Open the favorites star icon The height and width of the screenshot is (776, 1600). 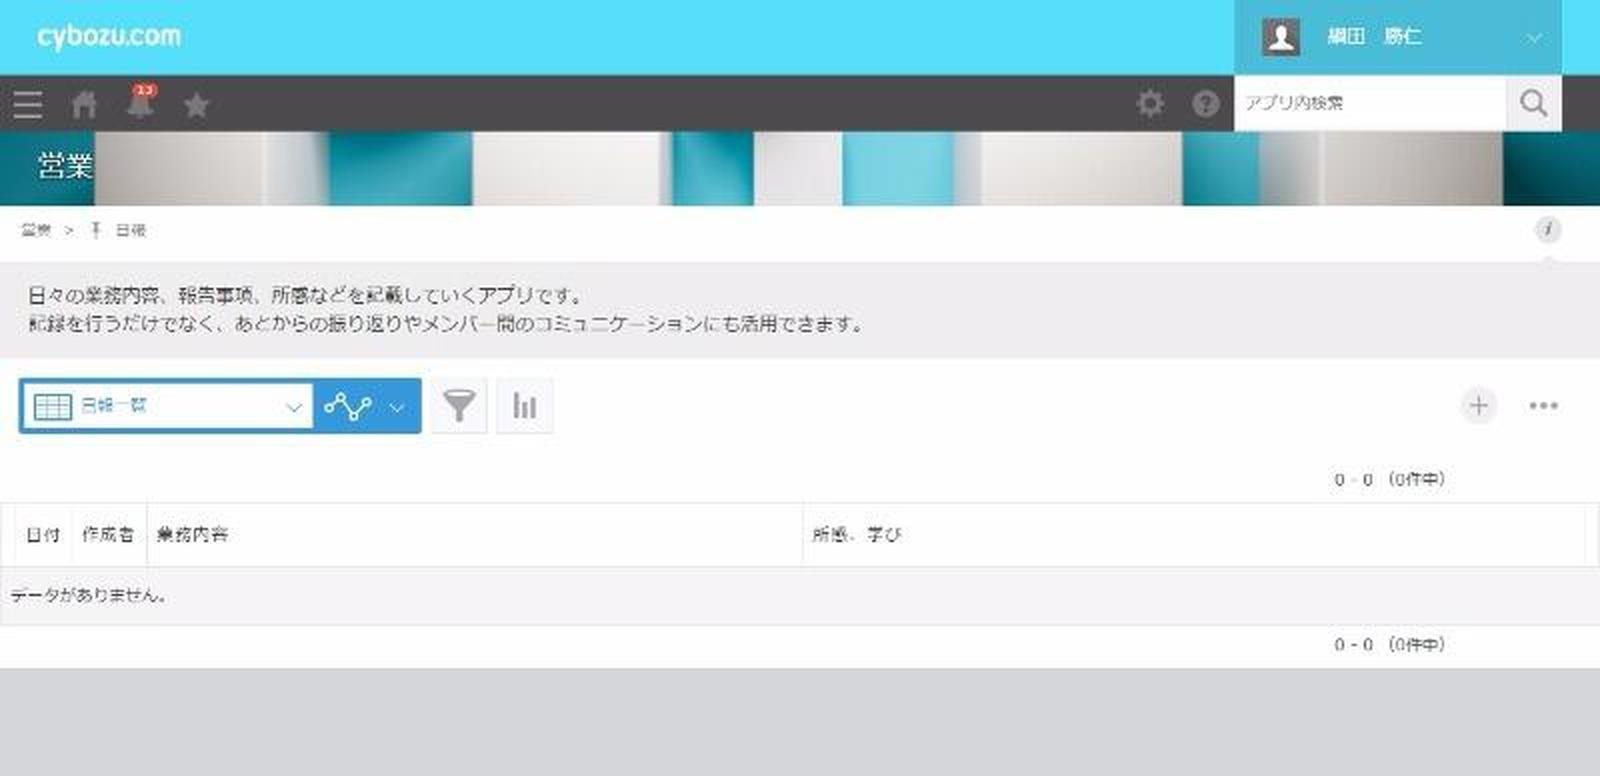(x=196, y=105)
